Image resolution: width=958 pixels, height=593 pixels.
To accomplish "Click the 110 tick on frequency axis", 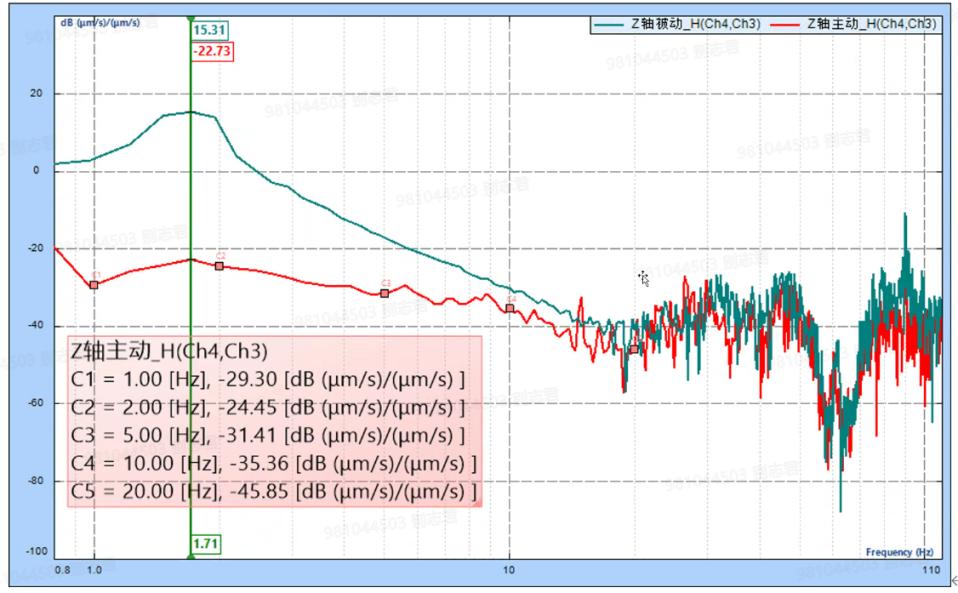I will point(930,571).
